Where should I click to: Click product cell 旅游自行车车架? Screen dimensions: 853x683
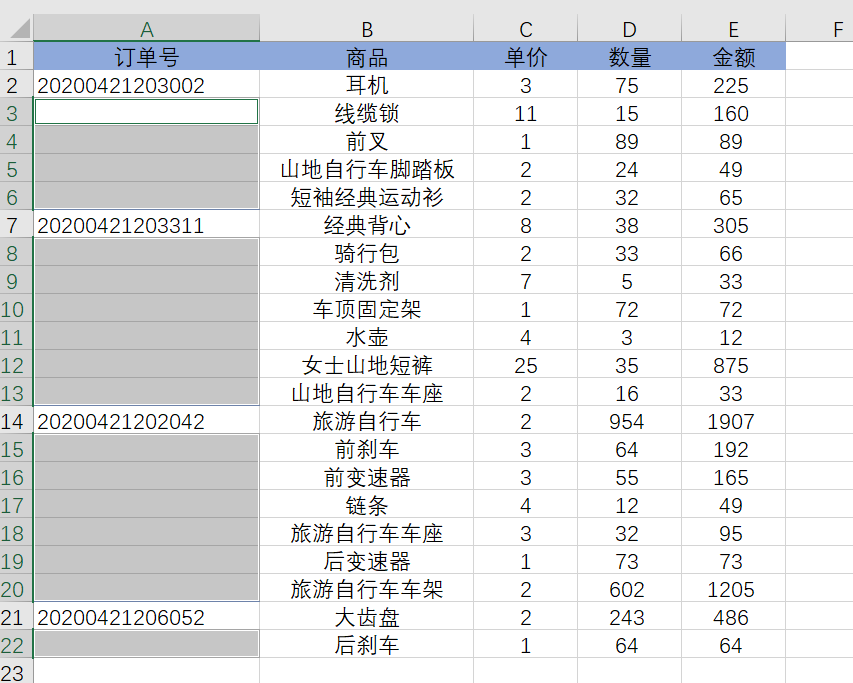367,589
